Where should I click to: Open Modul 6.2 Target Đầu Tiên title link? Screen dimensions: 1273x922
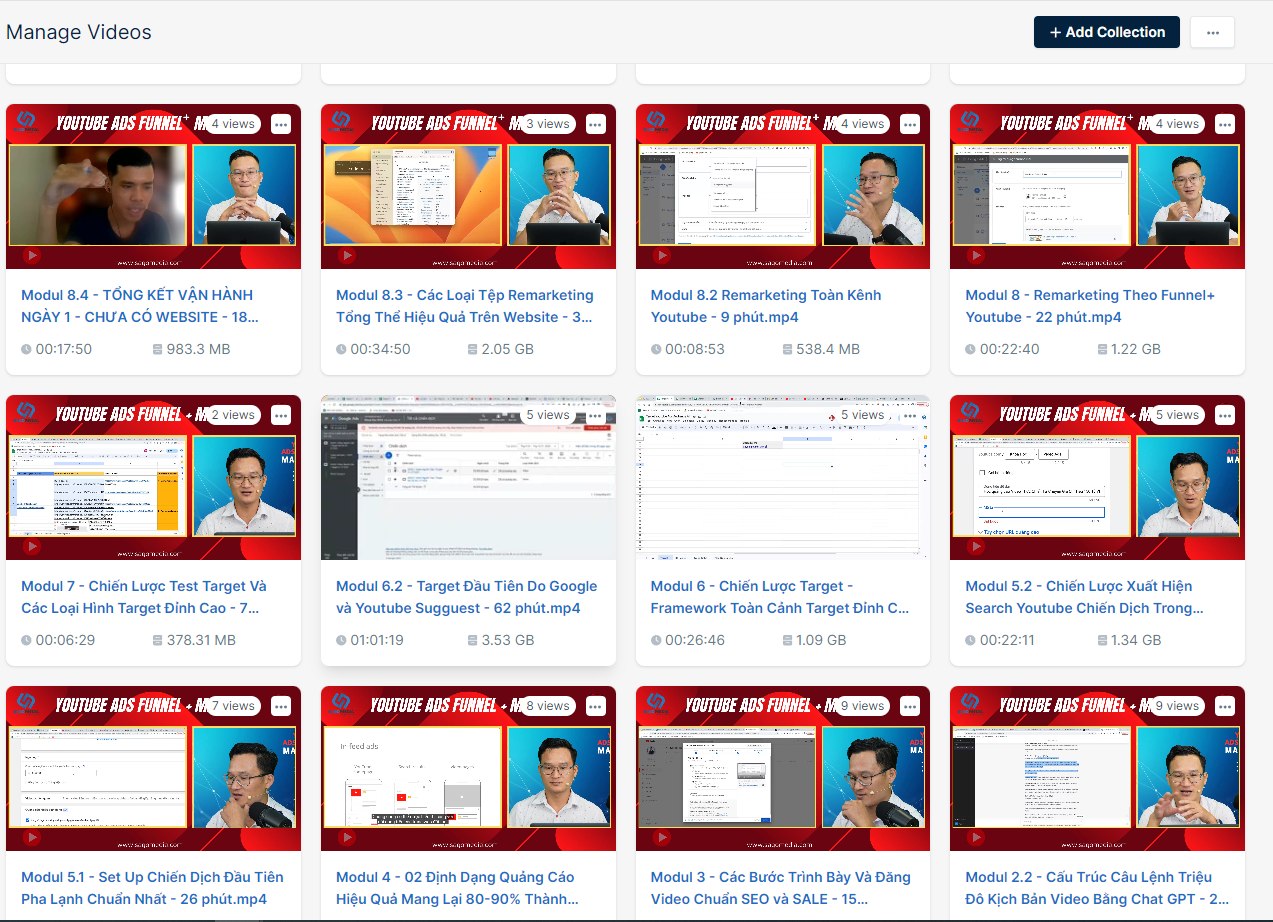click(x=466, y=597)
